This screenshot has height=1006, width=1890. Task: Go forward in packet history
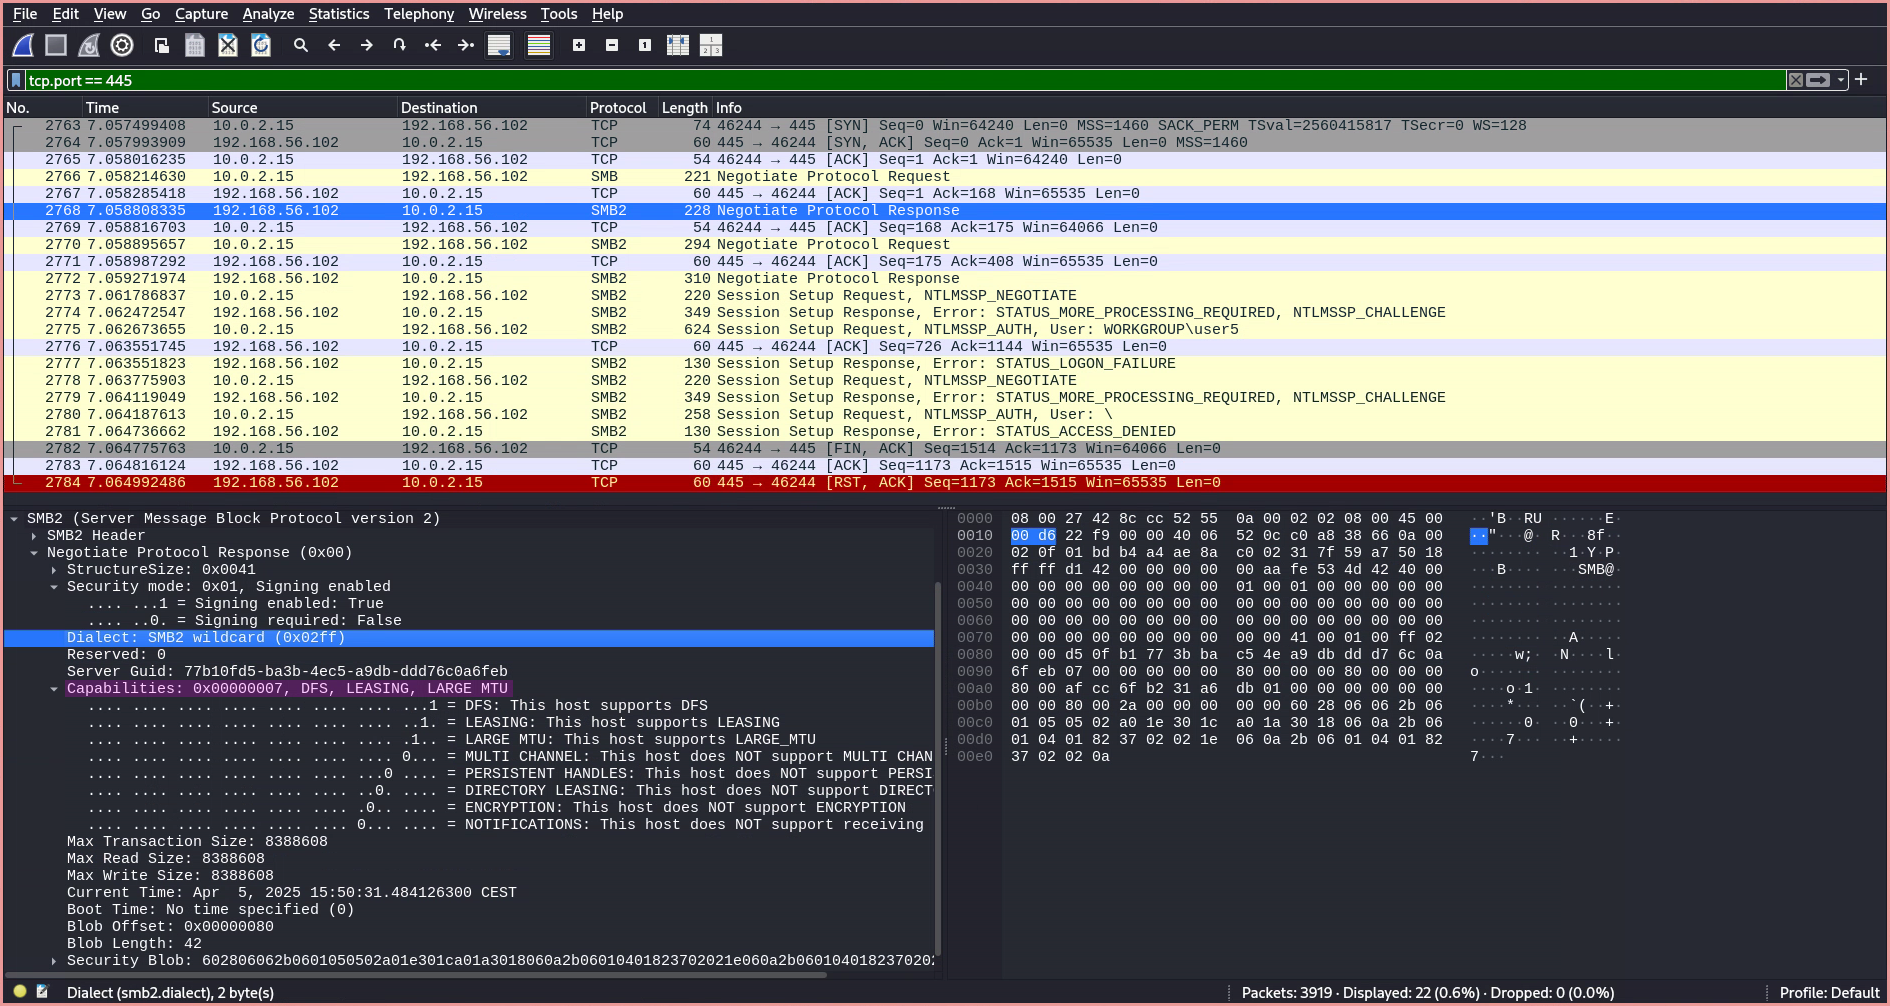(x=367, y=45)
